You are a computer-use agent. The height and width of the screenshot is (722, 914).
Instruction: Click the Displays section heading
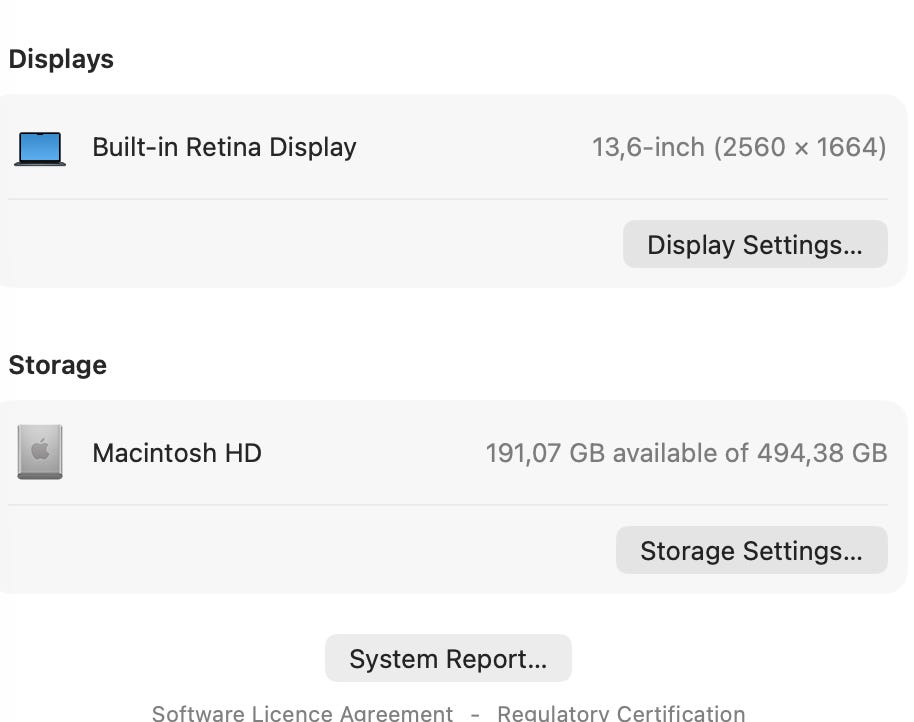click(x=61, y=59)
